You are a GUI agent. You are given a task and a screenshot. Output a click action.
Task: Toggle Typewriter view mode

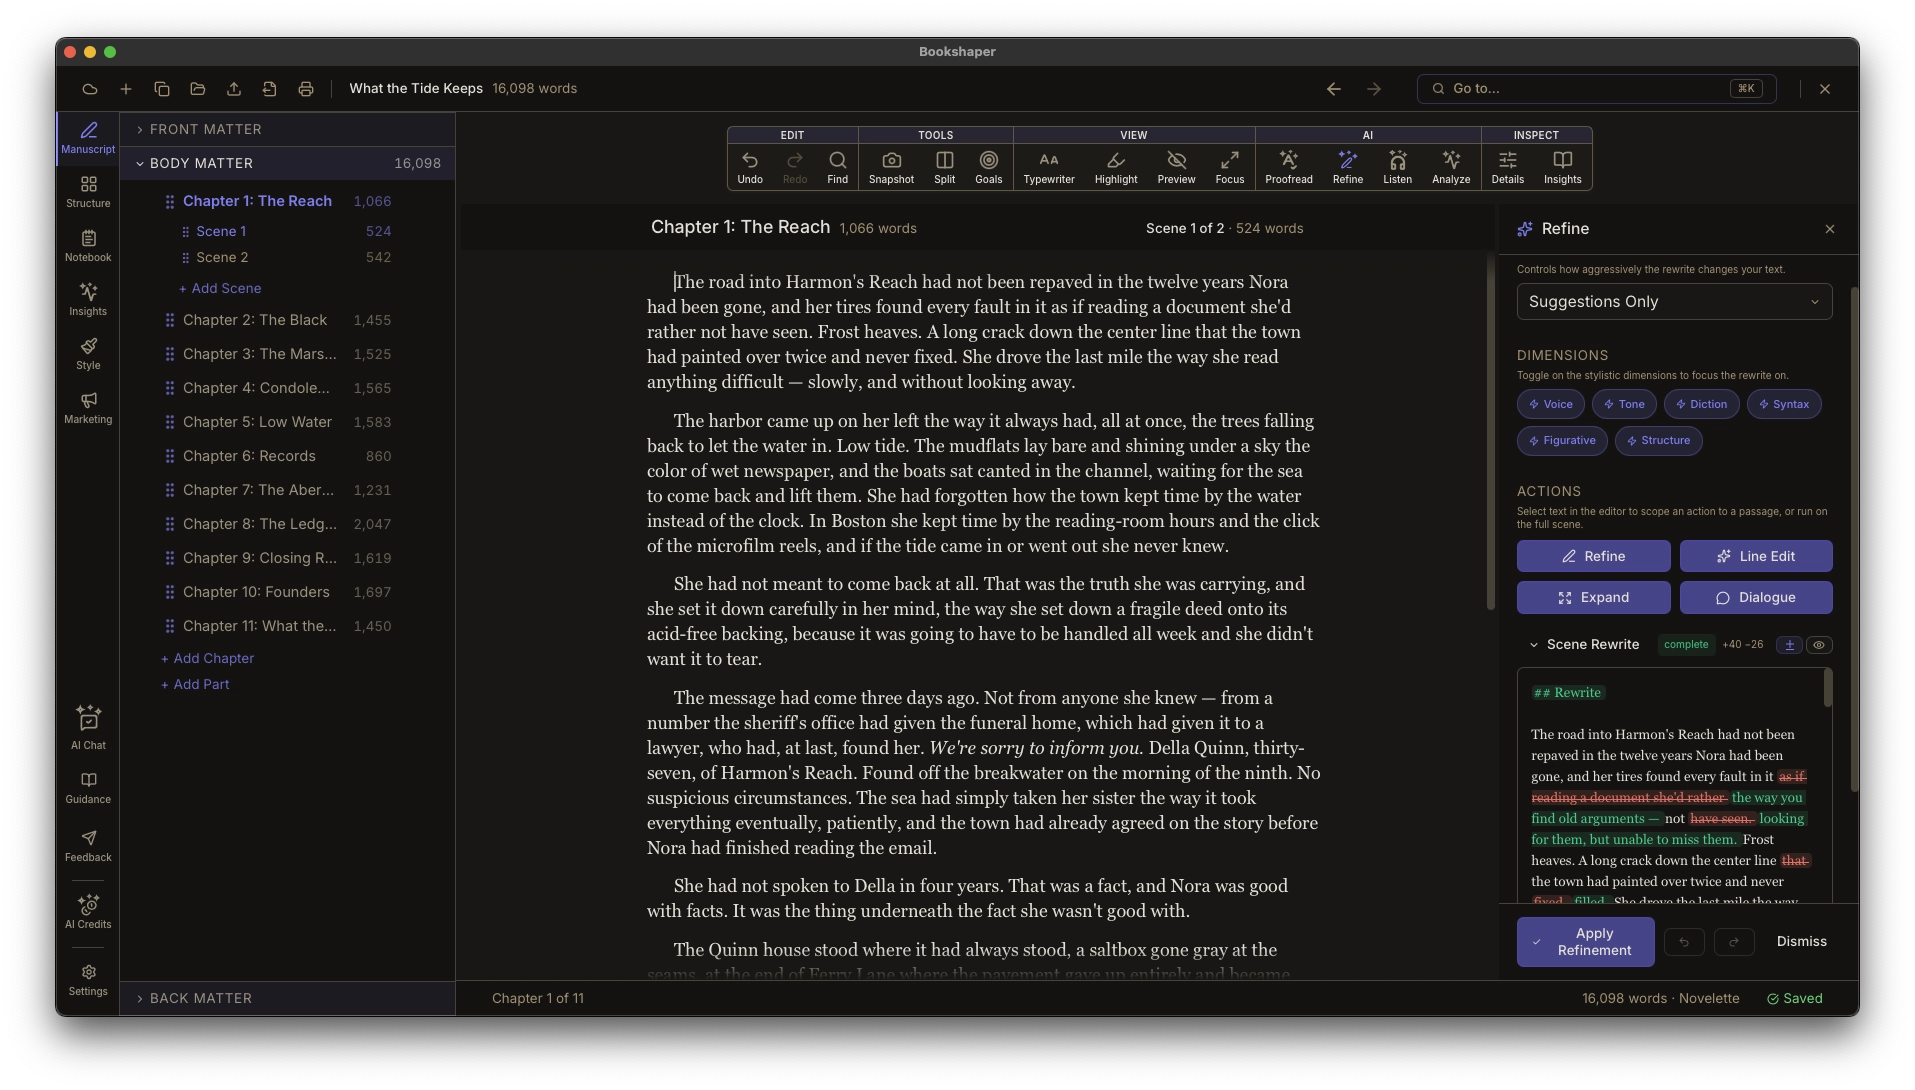tap(1048, 167)
